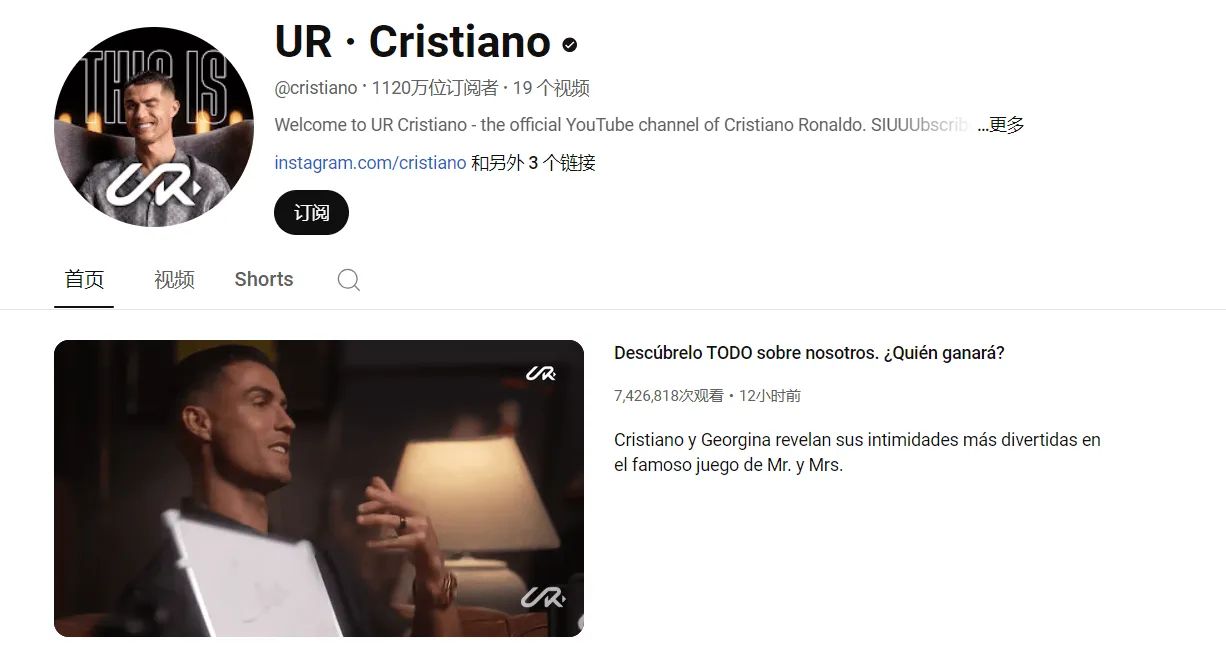The height and width of the screenshot is (661, 1226).
Task: Subscribe with the 订阅 button
Action: (x=311, y=212)
